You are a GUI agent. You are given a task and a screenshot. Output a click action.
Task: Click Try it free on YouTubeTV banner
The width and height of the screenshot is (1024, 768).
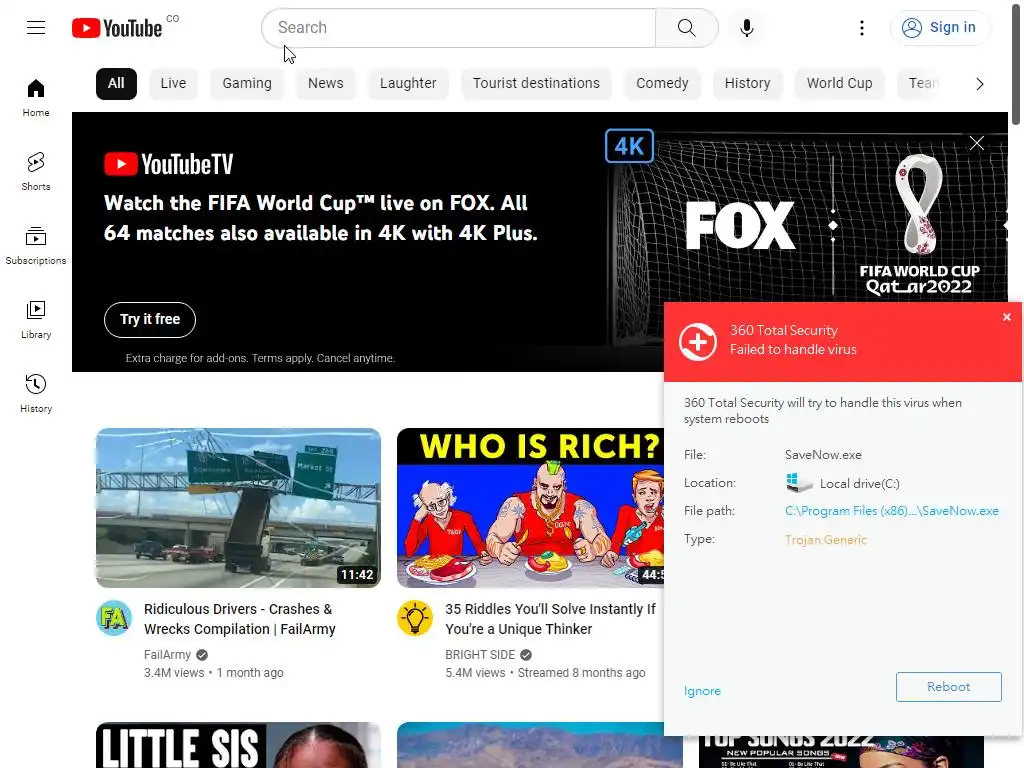pyautogui.click(x=150, y=319)
